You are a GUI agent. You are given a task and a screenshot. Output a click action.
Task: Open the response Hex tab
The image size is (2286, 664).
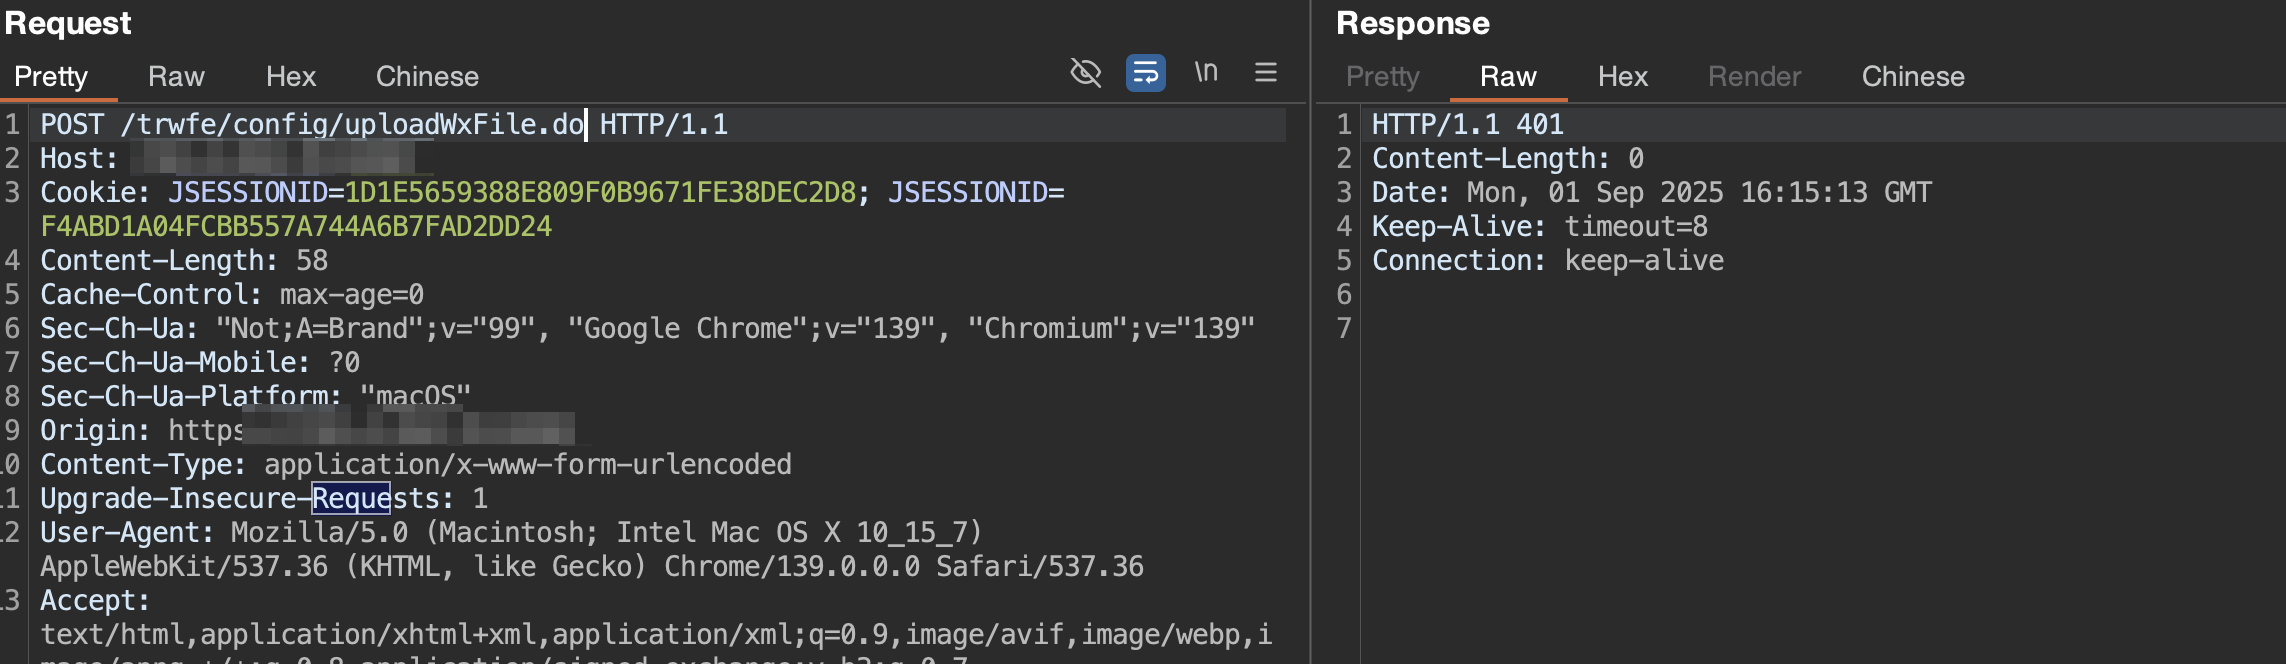click(1622, 77)
